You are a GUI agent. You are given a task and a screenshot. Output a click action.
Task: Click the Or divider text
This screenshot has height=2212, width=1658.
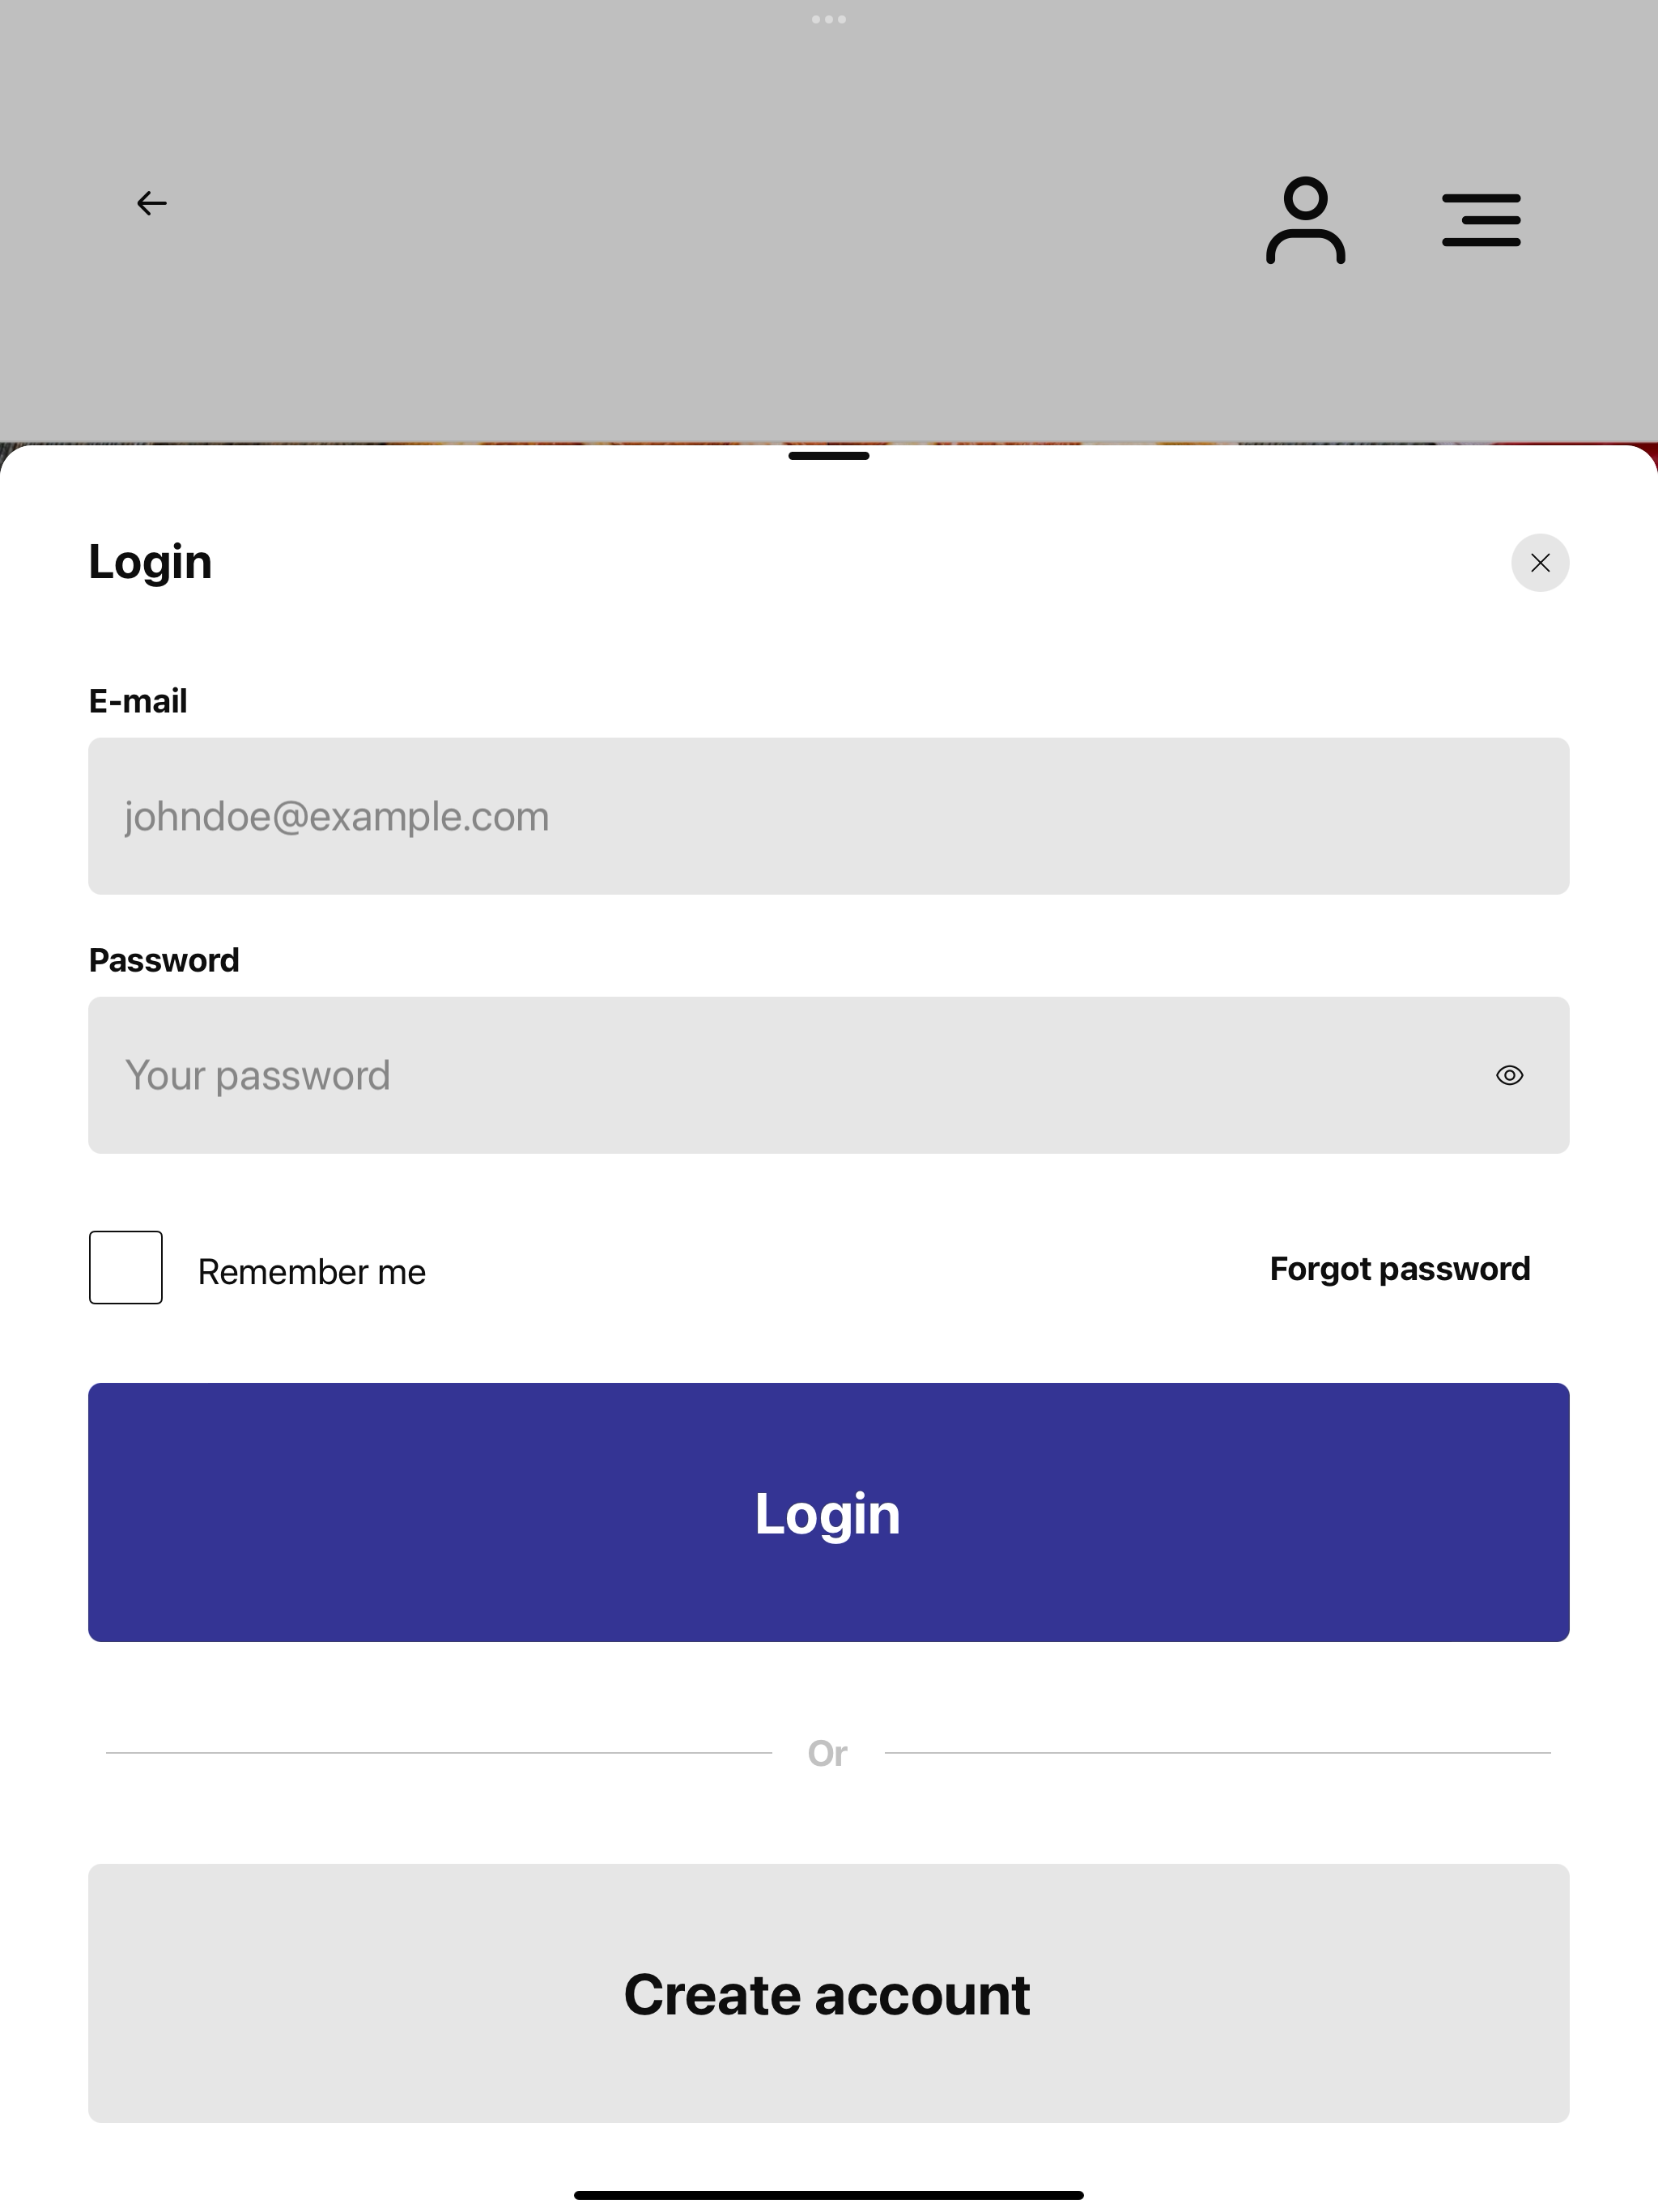pyautogui.click(x=828, y=1753)
